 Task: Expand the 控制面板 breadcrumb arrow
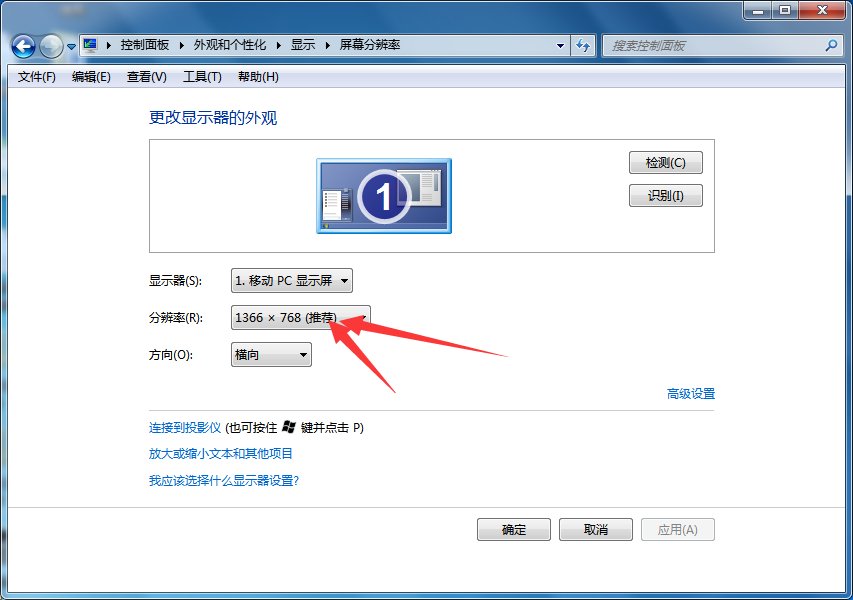click(x=182, y=45)
